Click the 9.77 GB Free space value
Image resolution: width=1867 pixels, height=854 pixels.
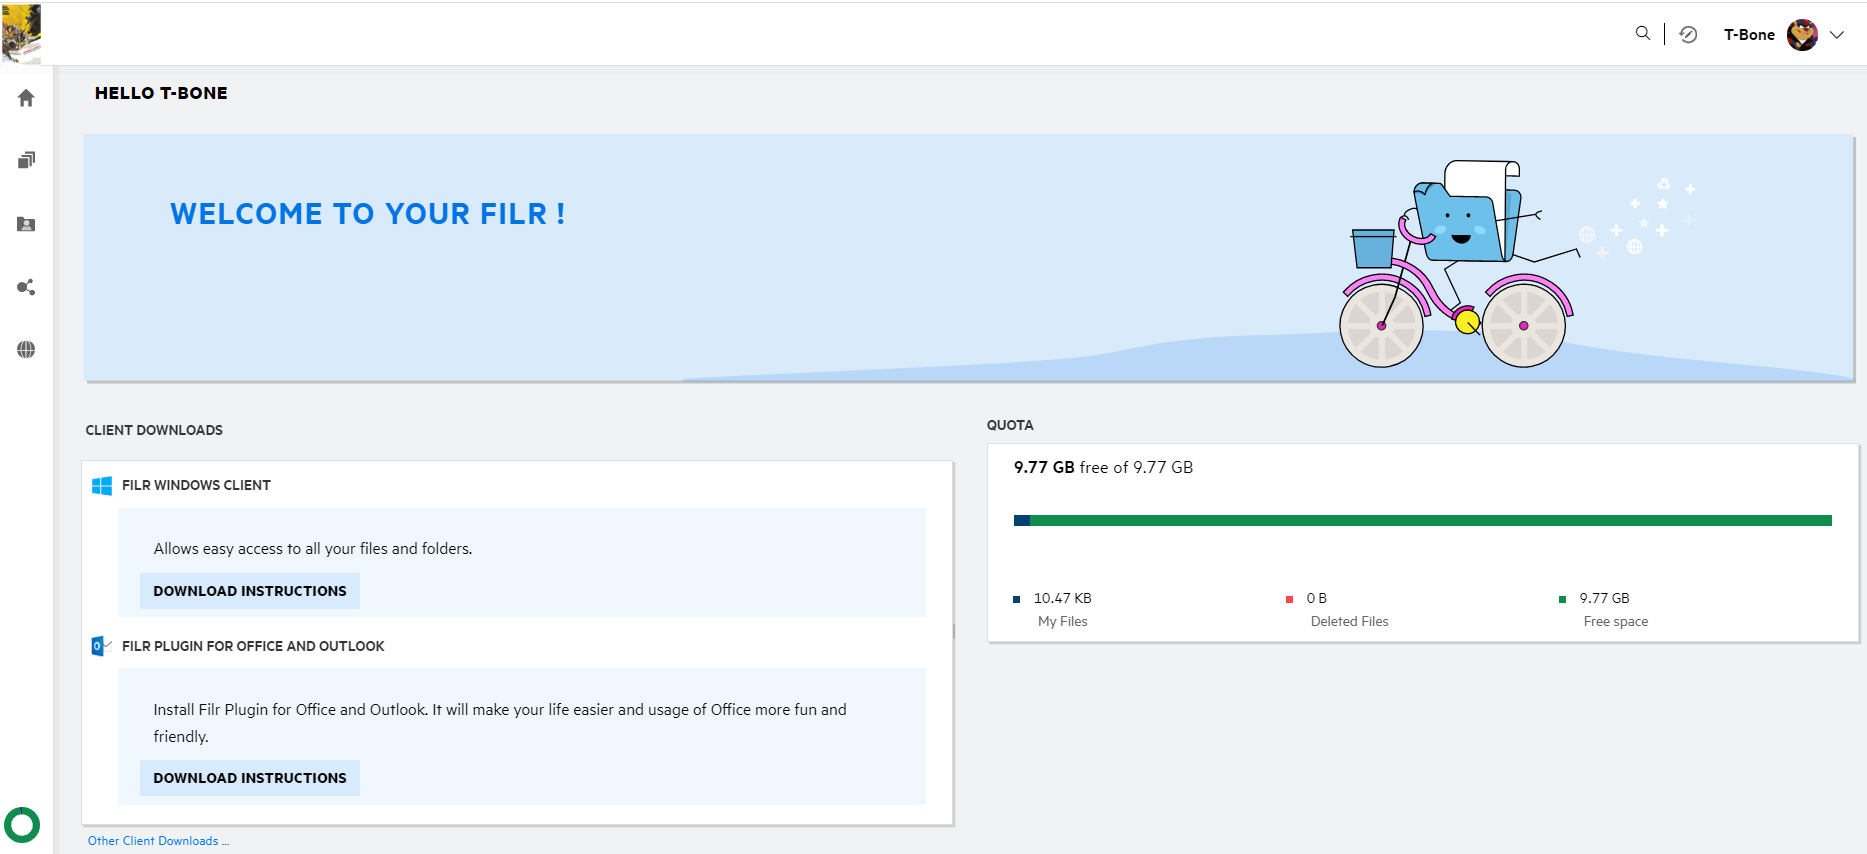pyautogui.click(x=1604, y=598)
